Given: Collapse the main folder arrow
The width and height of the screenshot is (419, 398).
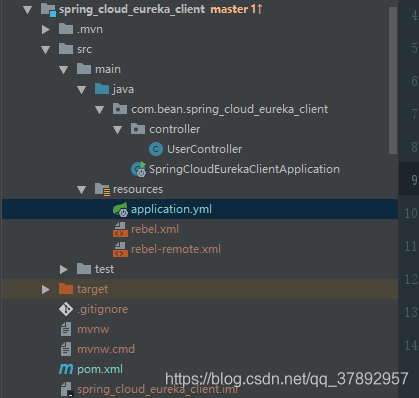Looking at the screenshot, I should click(64, 70).
